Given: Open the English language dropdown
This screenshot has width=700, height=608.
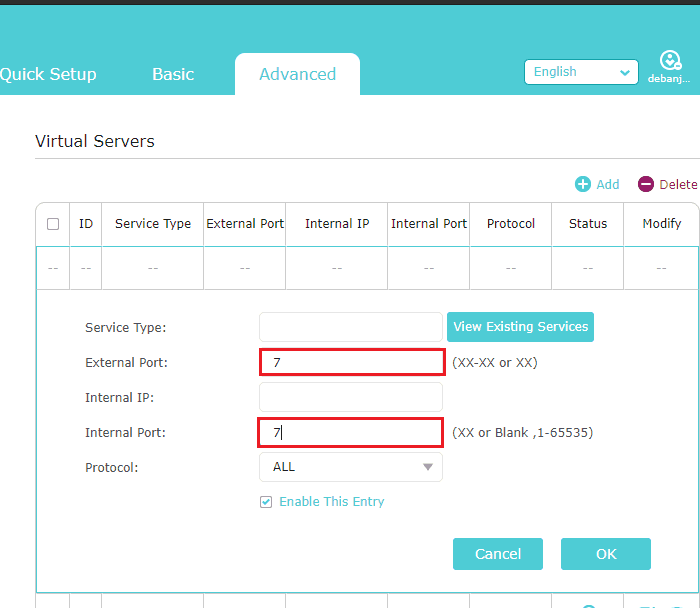Looking at the screenshot, I should click(x=581, y=72).
